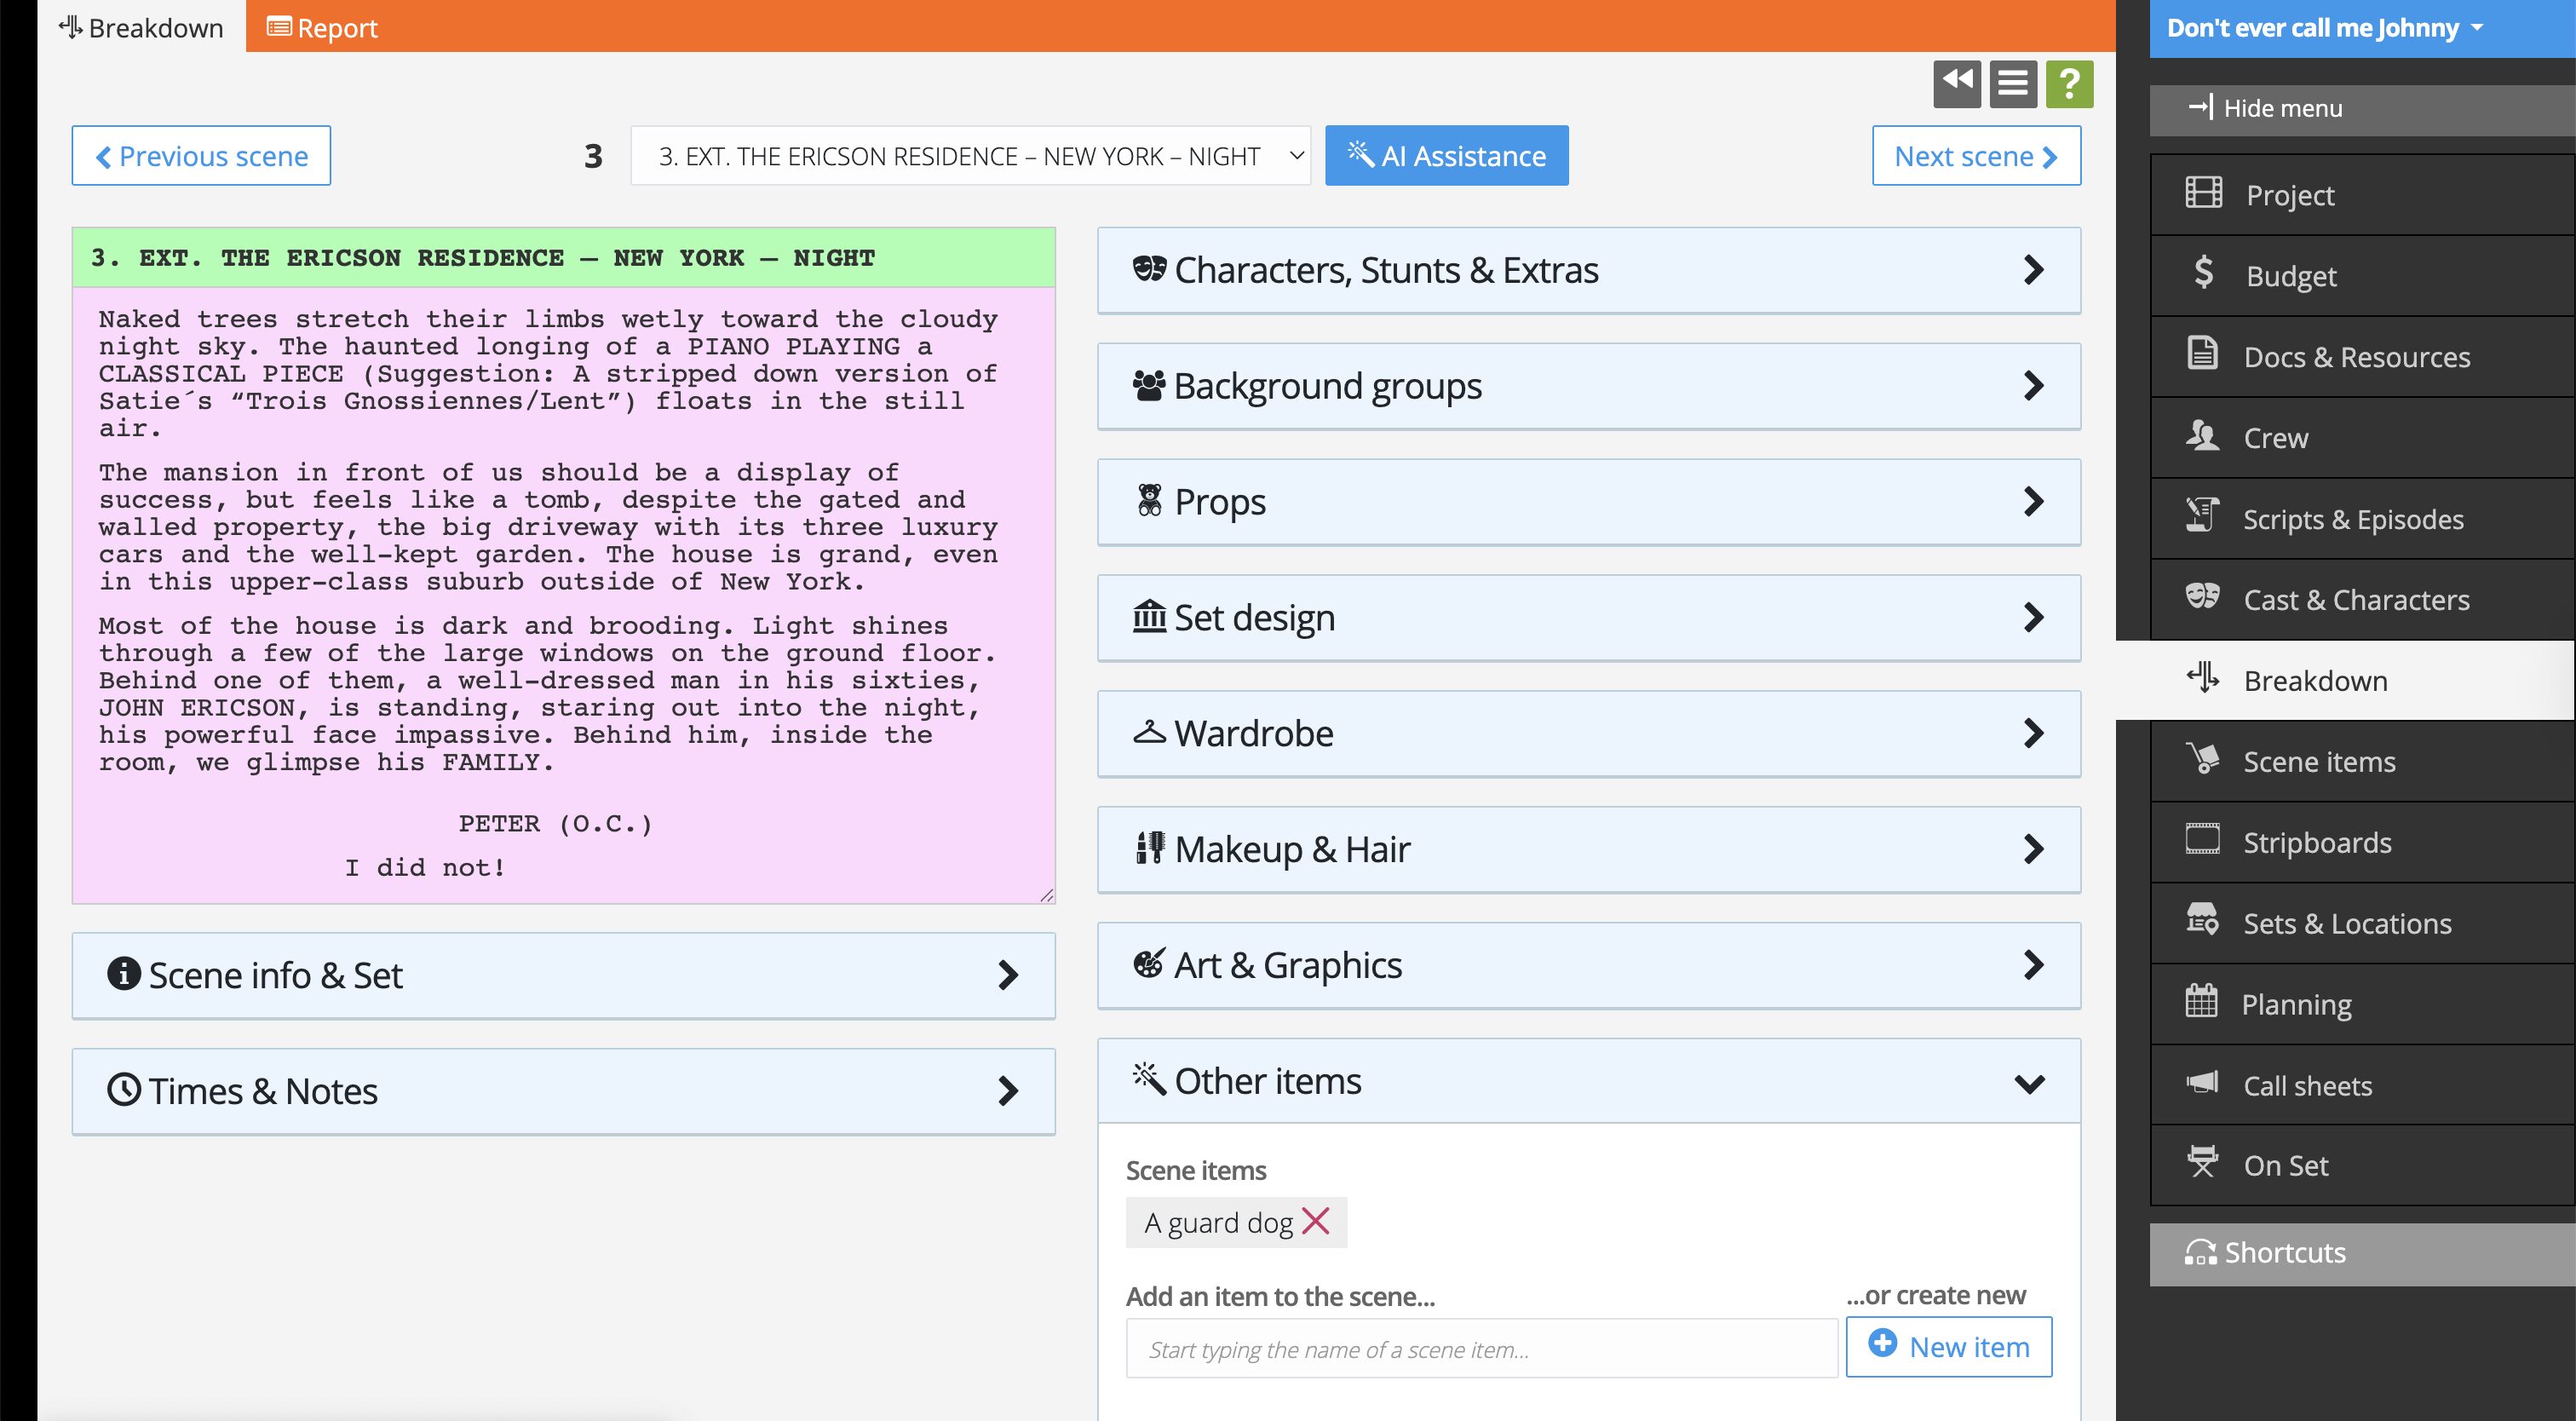Viewport: 2576px width, 1421px height.
Task: Go to Call sheets in sidebar
Action: (2306, 1085)
